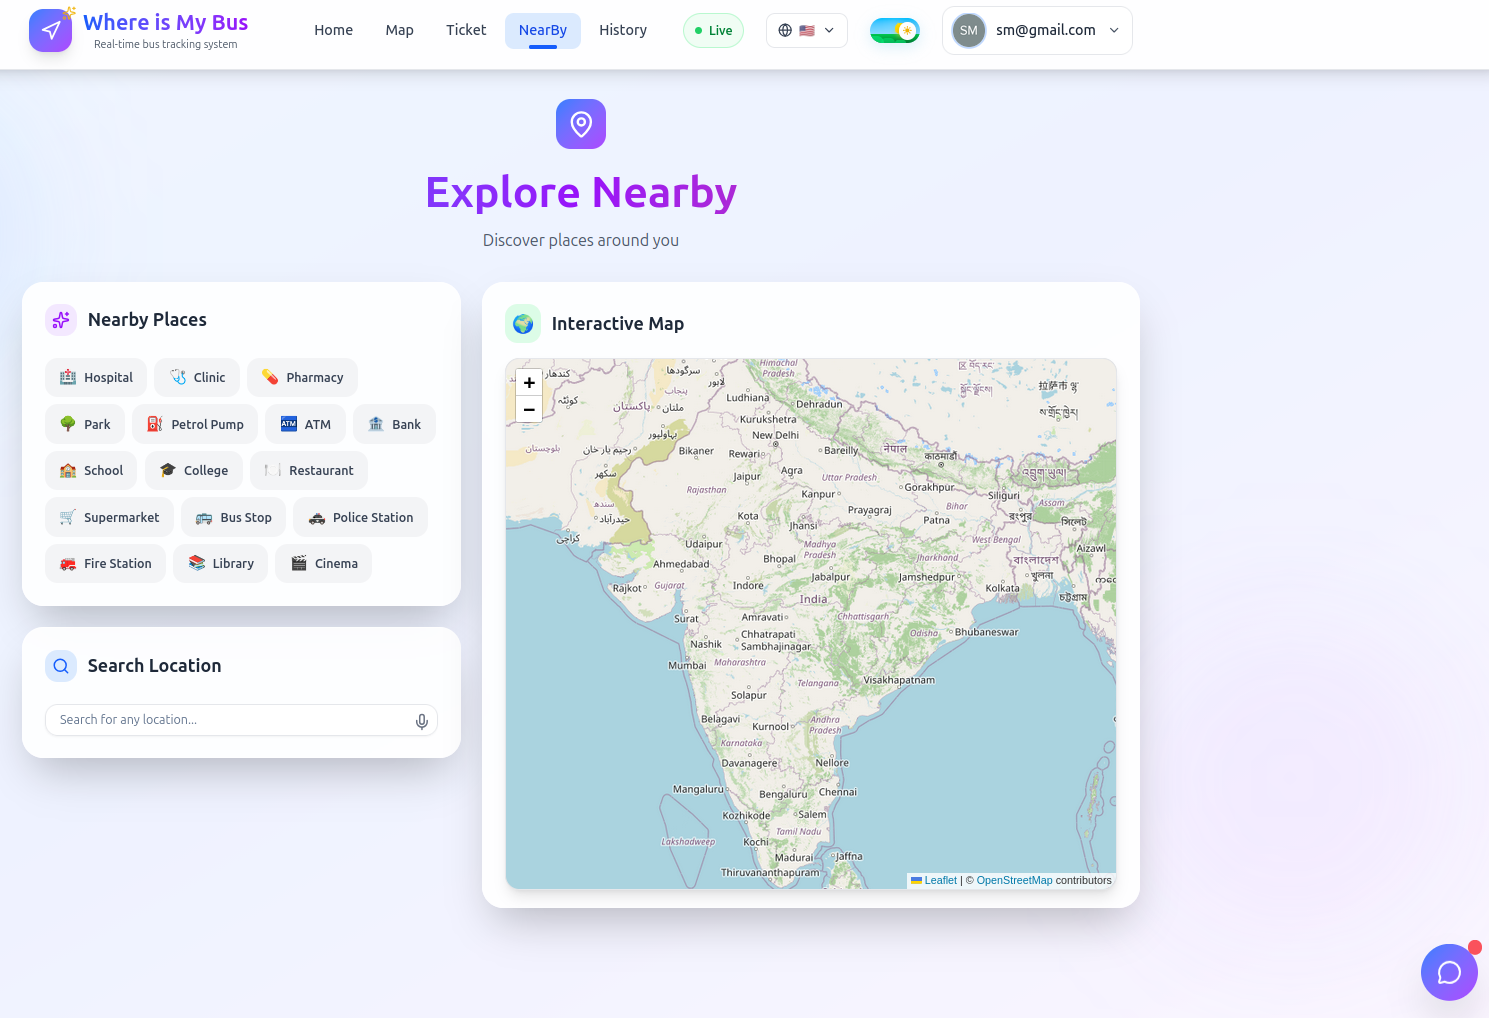Select the Hospital category chip
This screenshot has height=1018, width=1489.
click(96, 378)
